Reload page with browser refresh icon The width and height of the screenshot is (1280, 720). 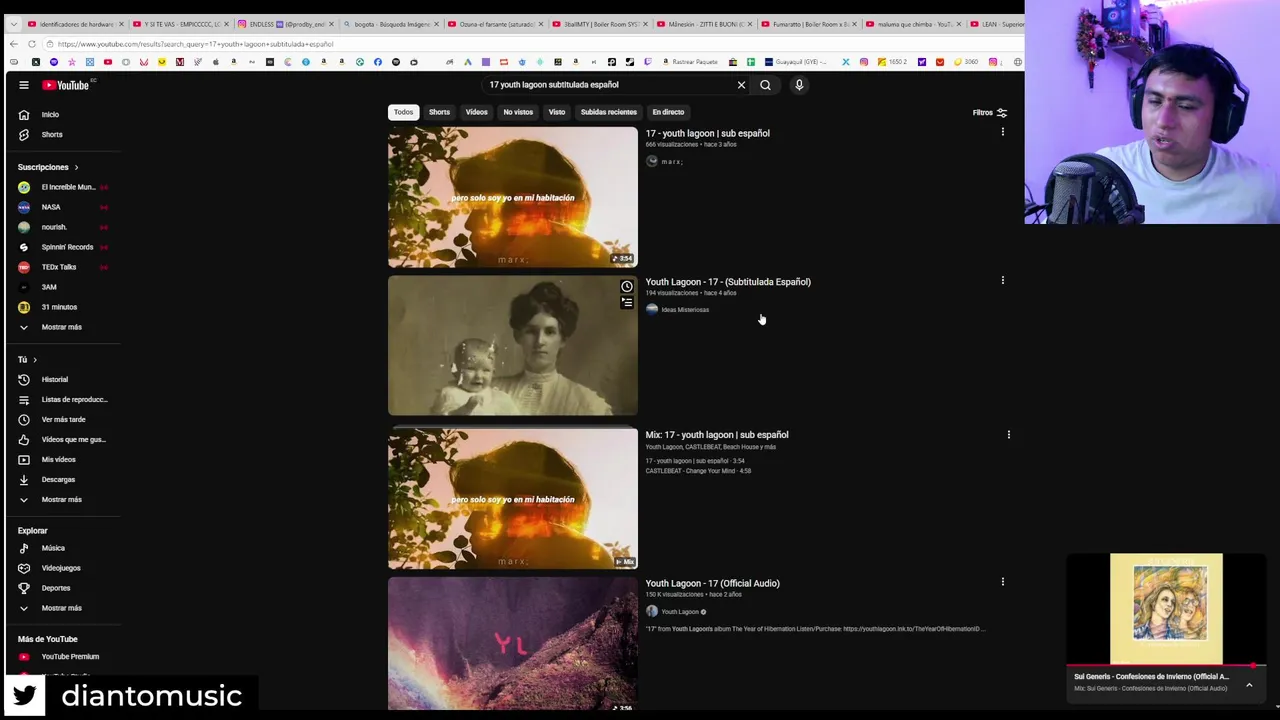coord(32,44)
